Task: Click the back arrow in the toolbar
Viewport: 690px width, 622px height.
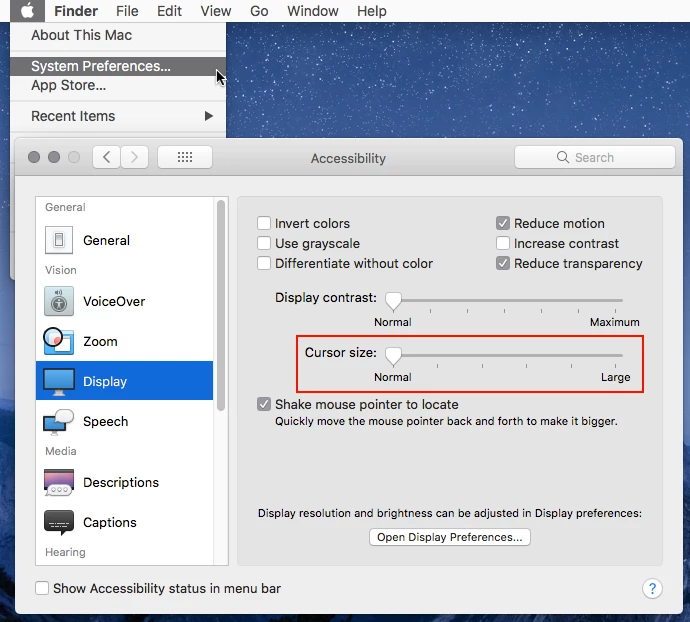Action: (x=106, y=157)
